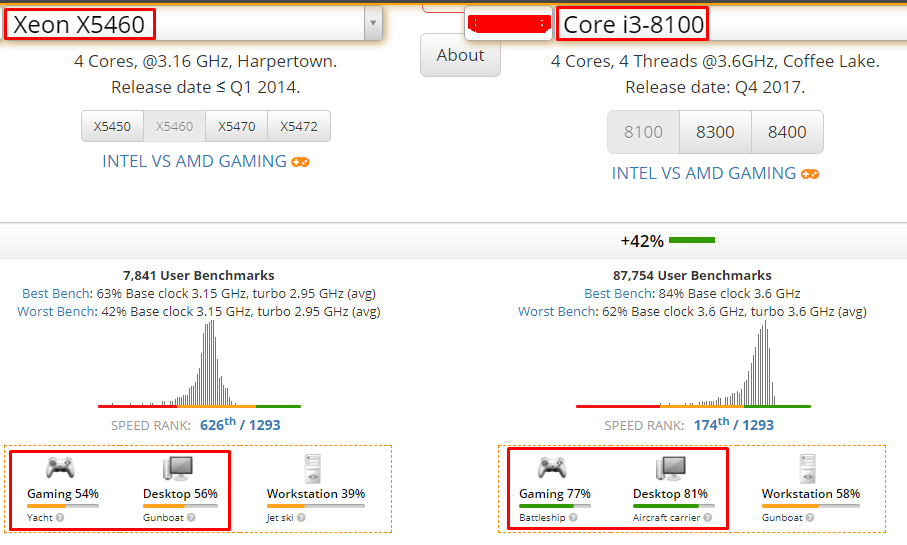
Task: Open the Core i3 Worst Bench link
Action: [556, 311]
